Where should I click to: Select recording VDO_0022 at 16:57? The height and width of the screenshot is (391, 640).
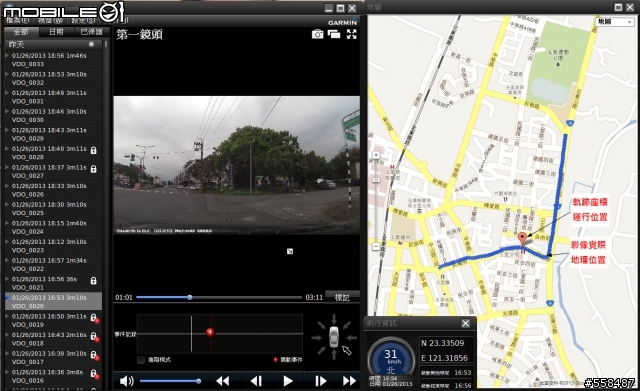click(53, 264)
